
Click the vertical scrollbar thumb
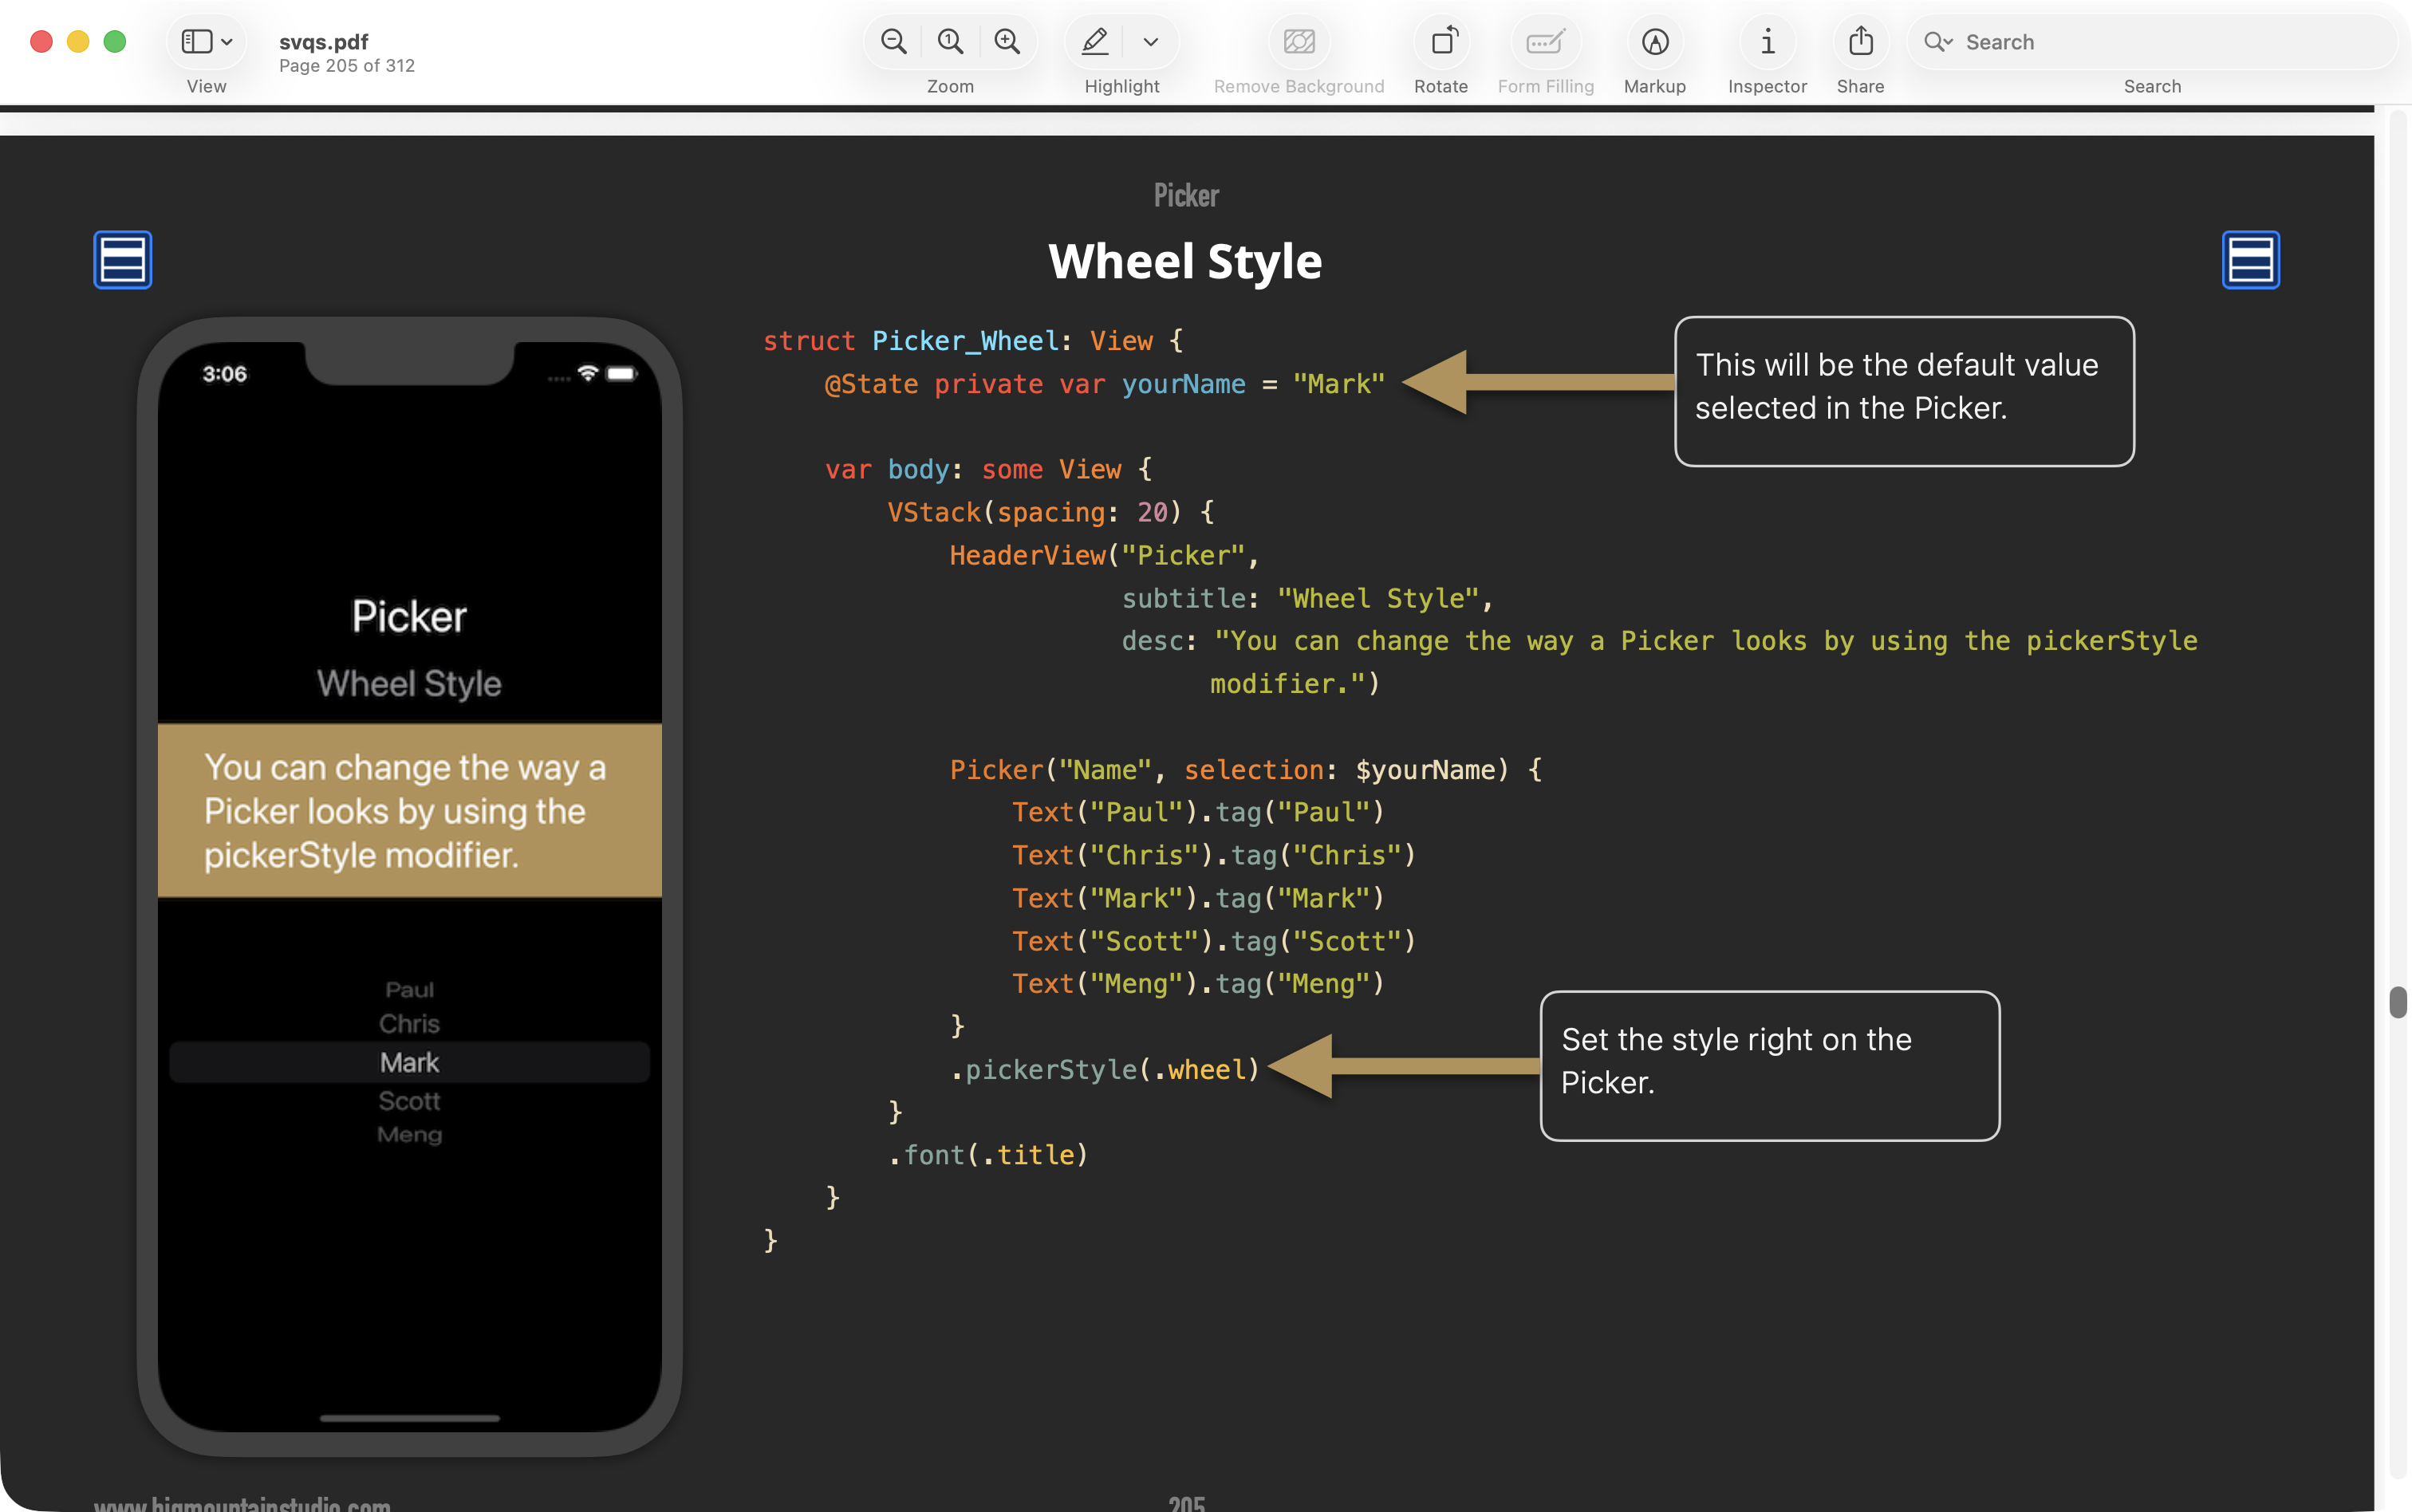[x=2397, y=1001]
